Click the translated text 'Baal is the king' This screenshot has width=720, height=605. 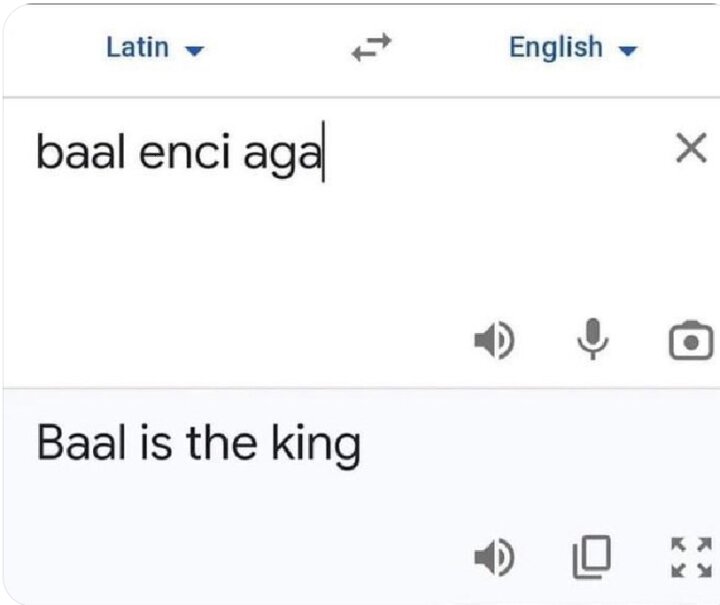tap(198, 443)
